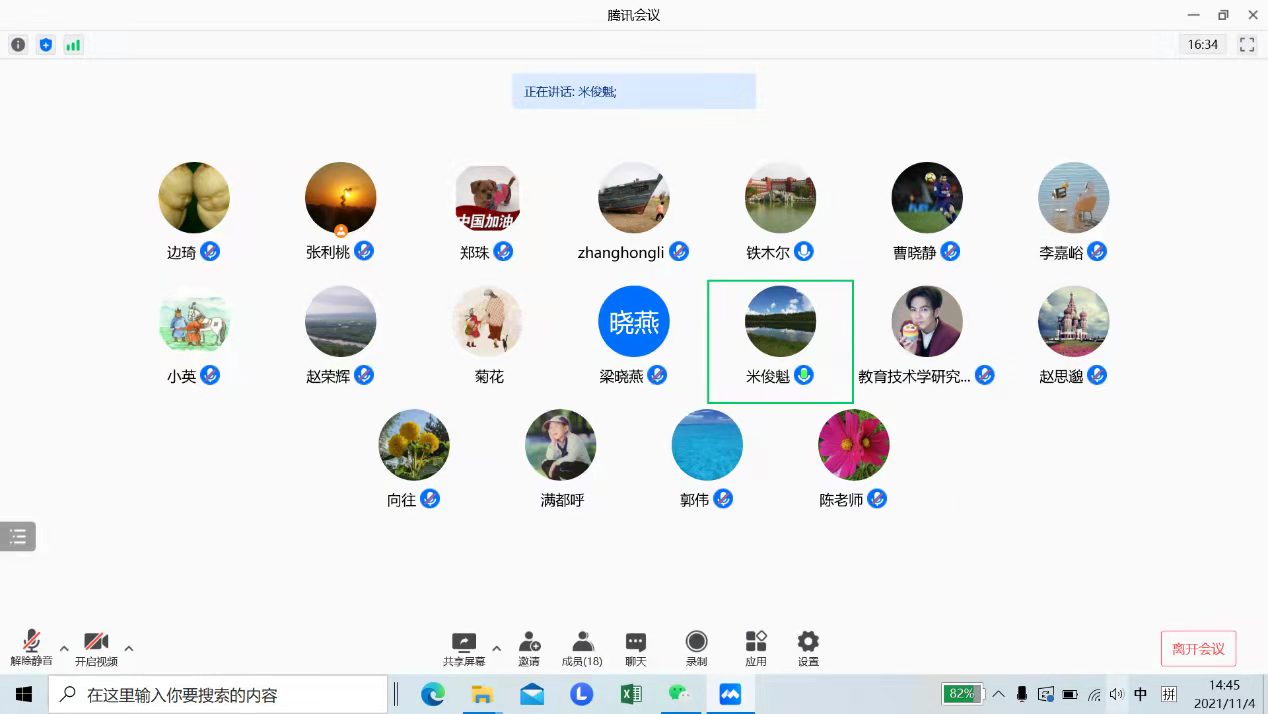This screenshot has height=714, width=1268.
Task: Click the blue security shield icon
Action: pyautogui.click(x=45, y=45)
